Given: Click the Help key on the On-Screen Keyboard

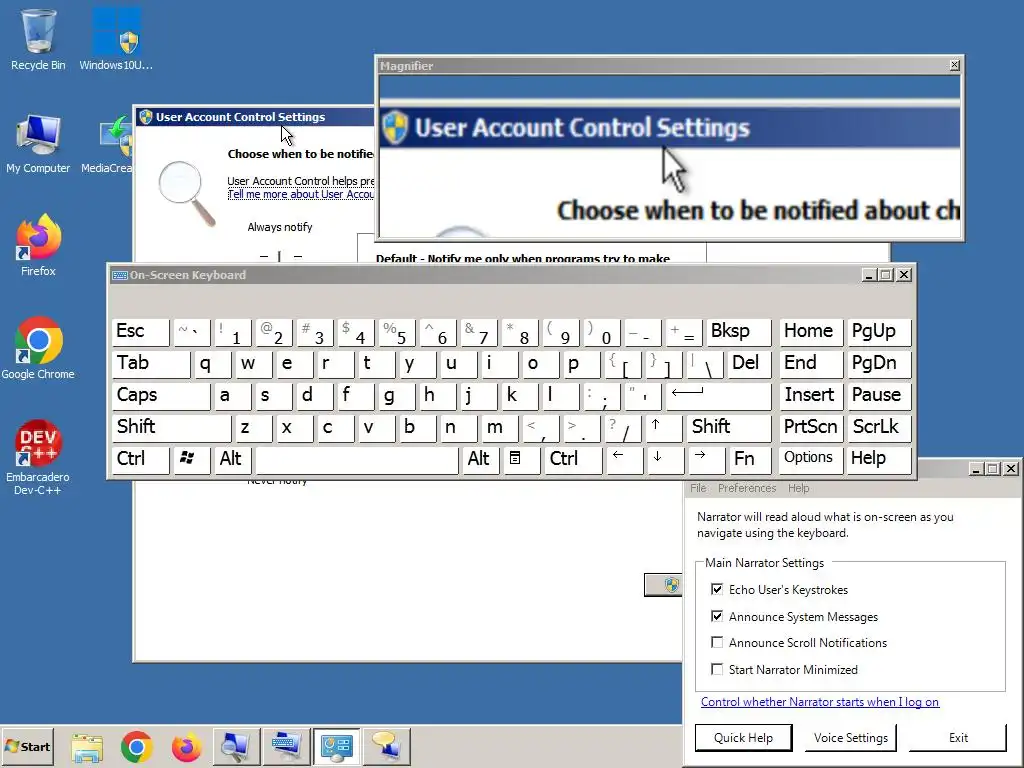Looking at the screenshot, I should coord(879,459).
